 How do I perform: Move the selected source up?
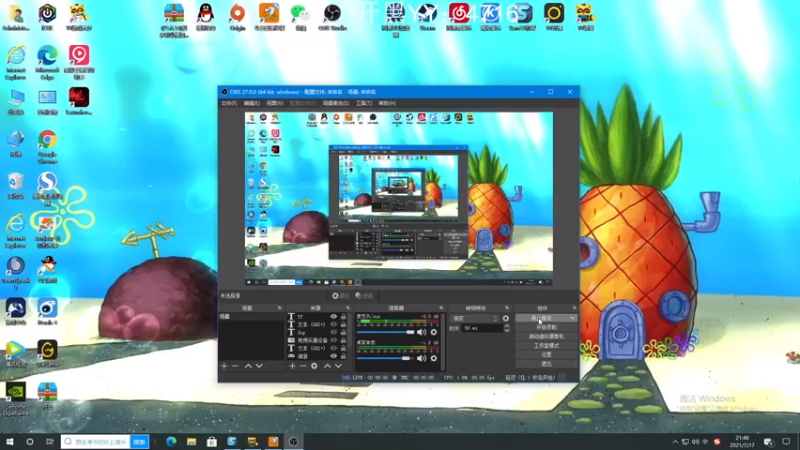[x=327, y=366]
